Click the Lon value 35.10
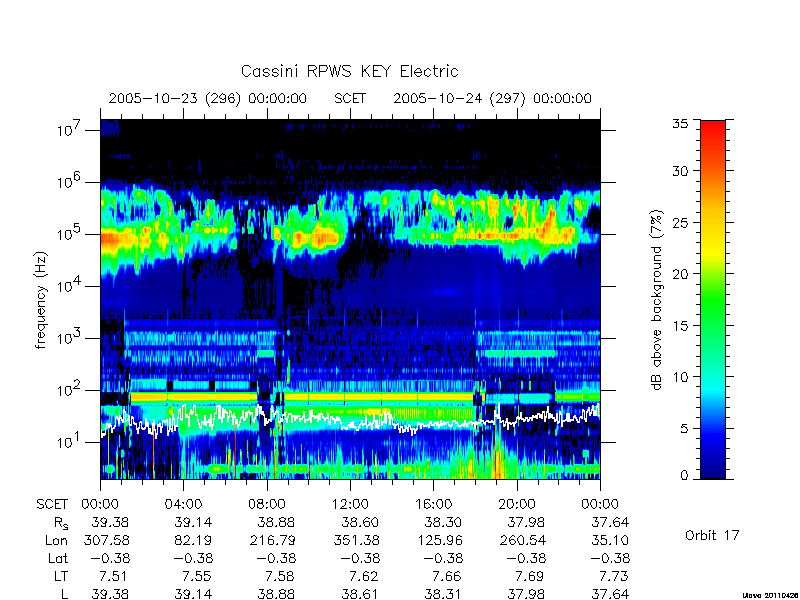This screenshot has height=600, width=800. pyautogui.click(x=610, y=540)
